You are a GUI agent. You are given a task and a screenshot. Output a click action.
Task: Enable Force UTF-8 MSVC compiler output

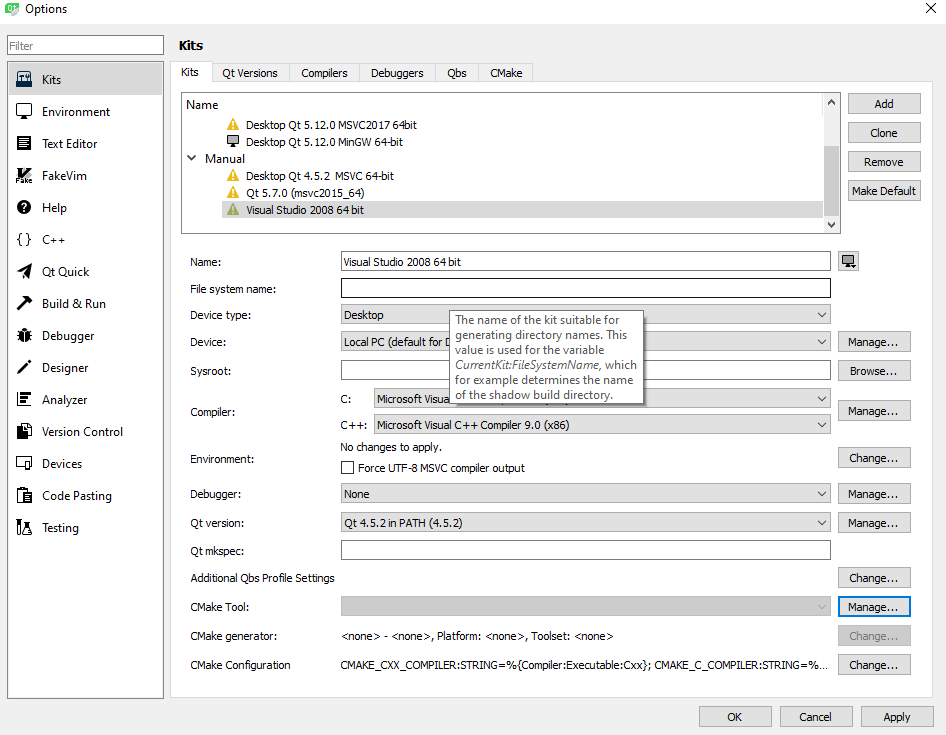click(348, 468)
